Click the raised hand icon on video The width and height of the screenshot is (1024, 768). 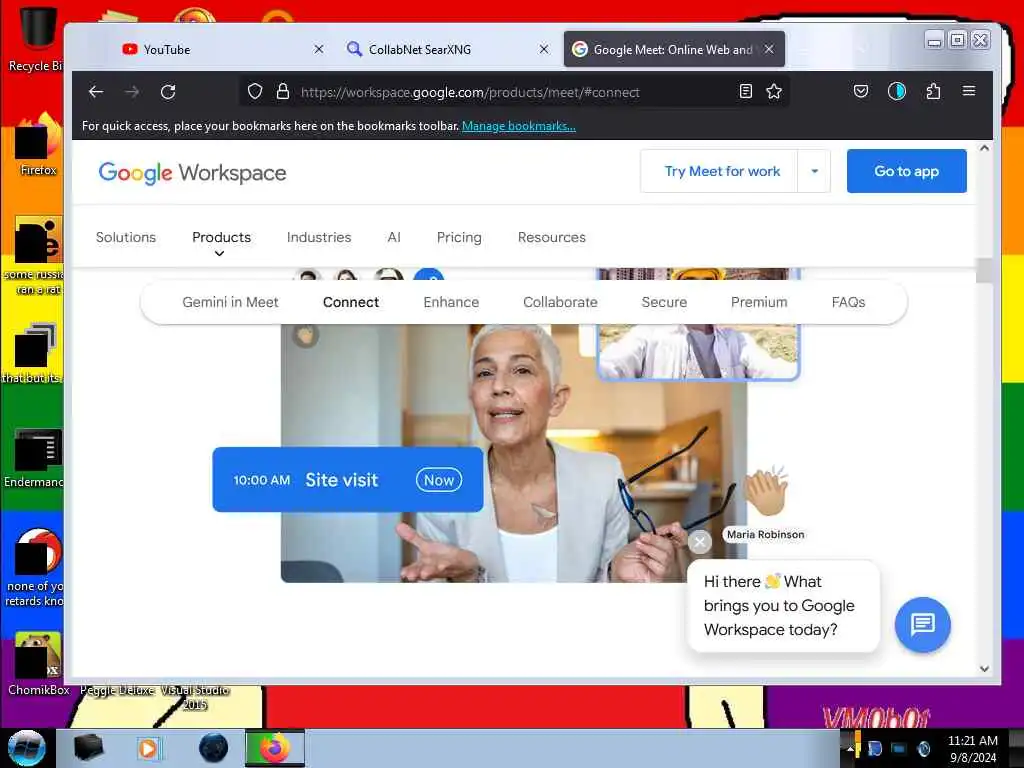click(305, 336)
